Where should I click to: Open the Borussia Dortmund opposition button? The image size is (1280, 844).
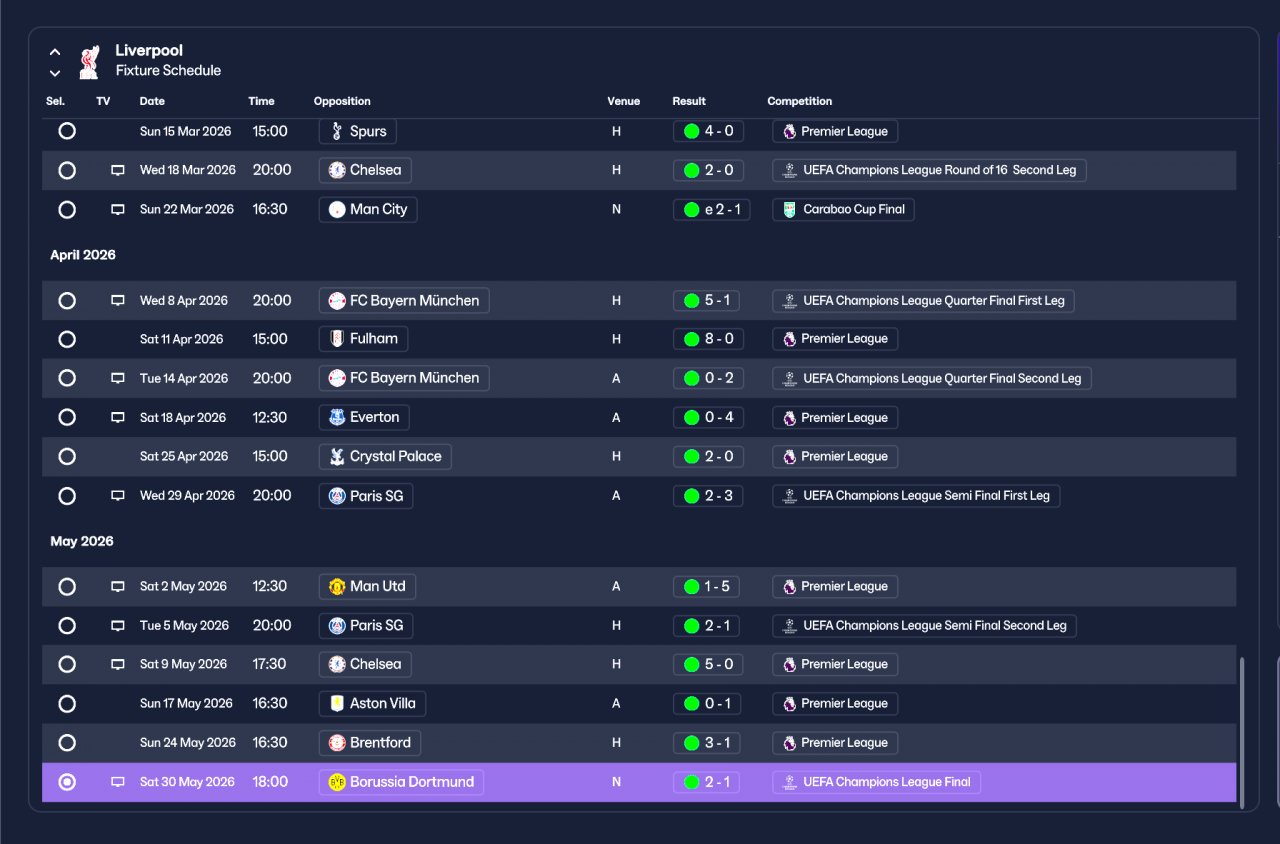[x=401, y=782]
